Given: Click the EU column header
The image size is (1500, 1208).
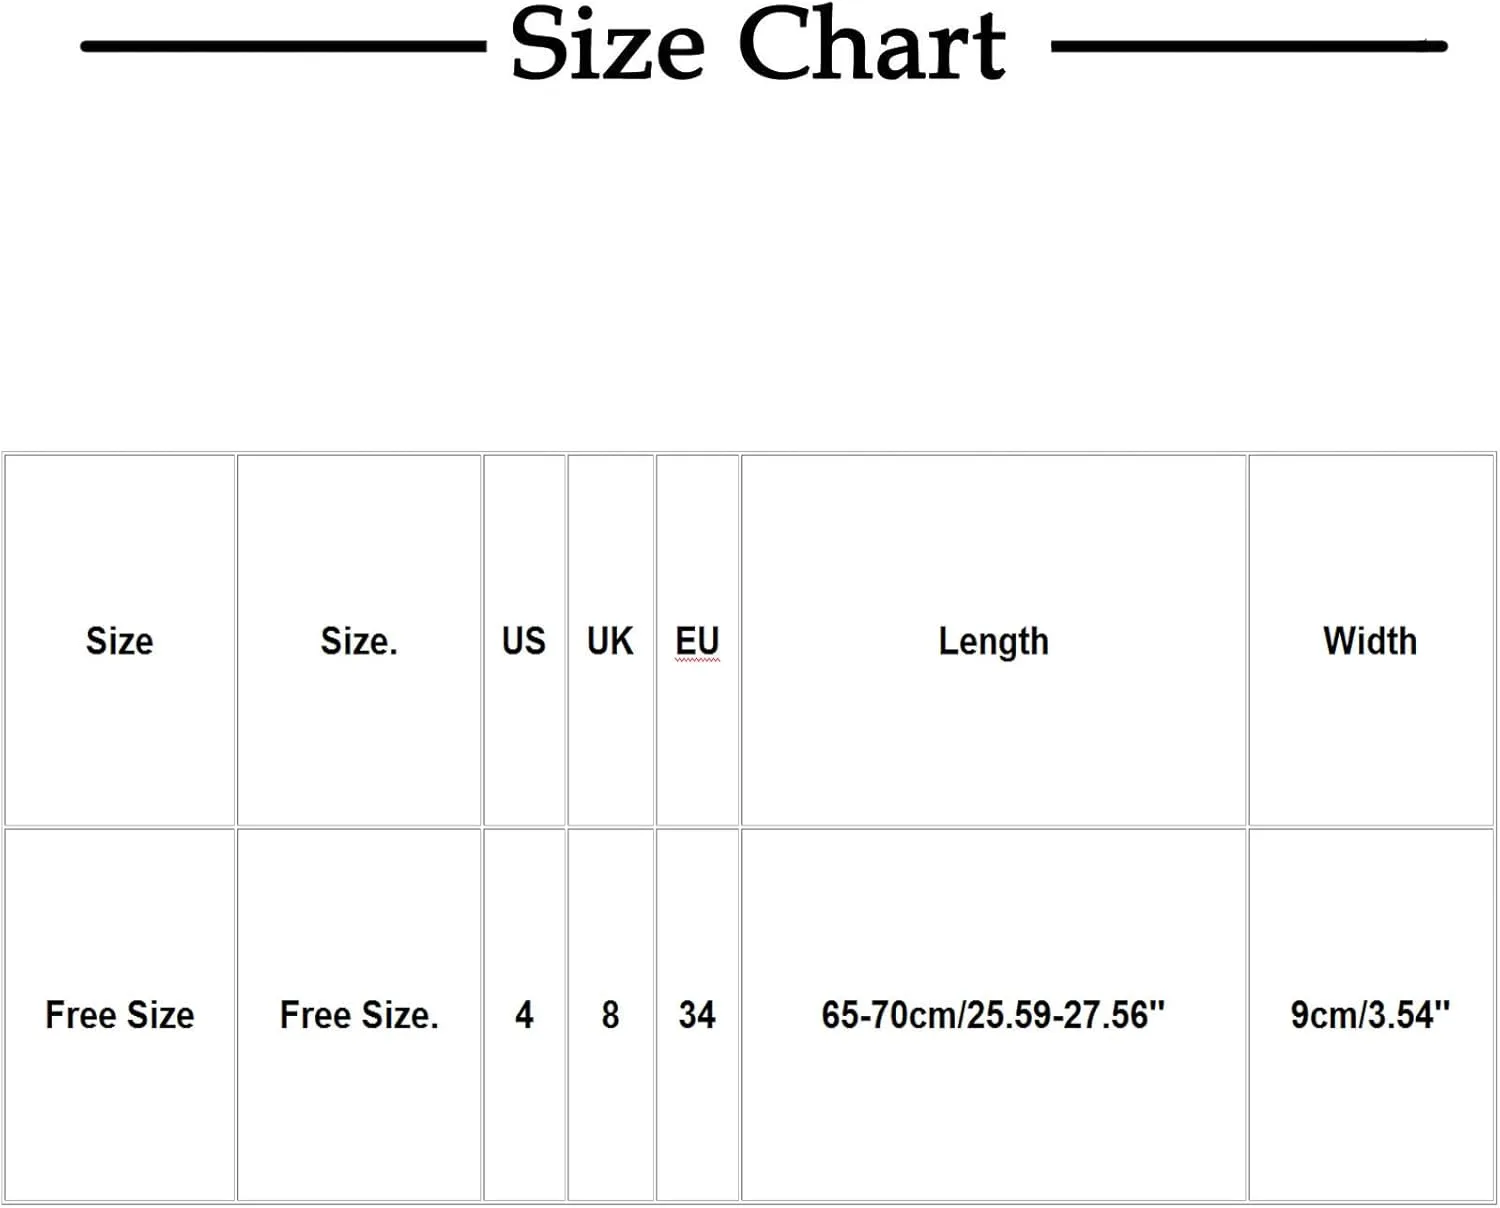Looking at the screenshot, I should 697,641.
